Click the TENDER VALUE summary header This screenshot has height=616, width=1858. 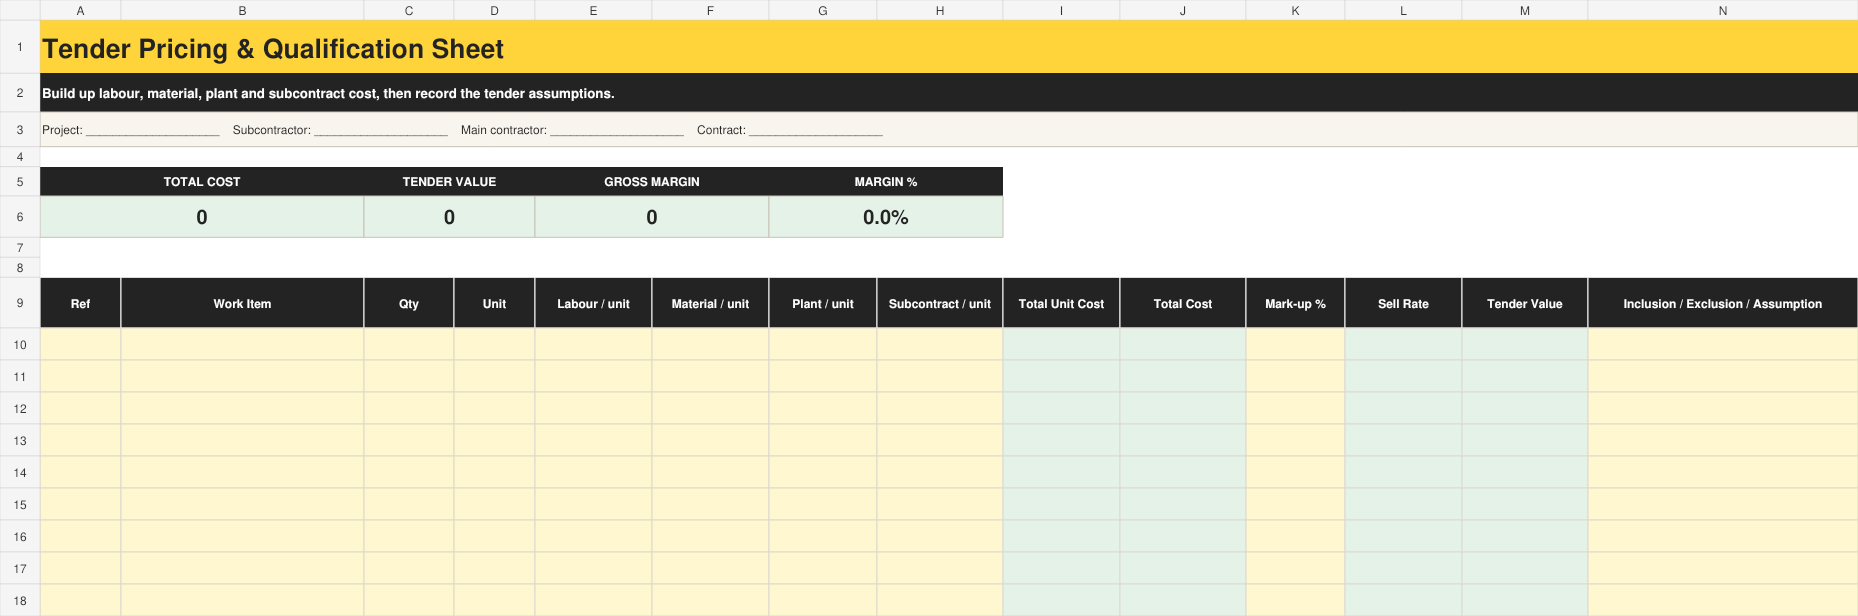tap(449, 182)
